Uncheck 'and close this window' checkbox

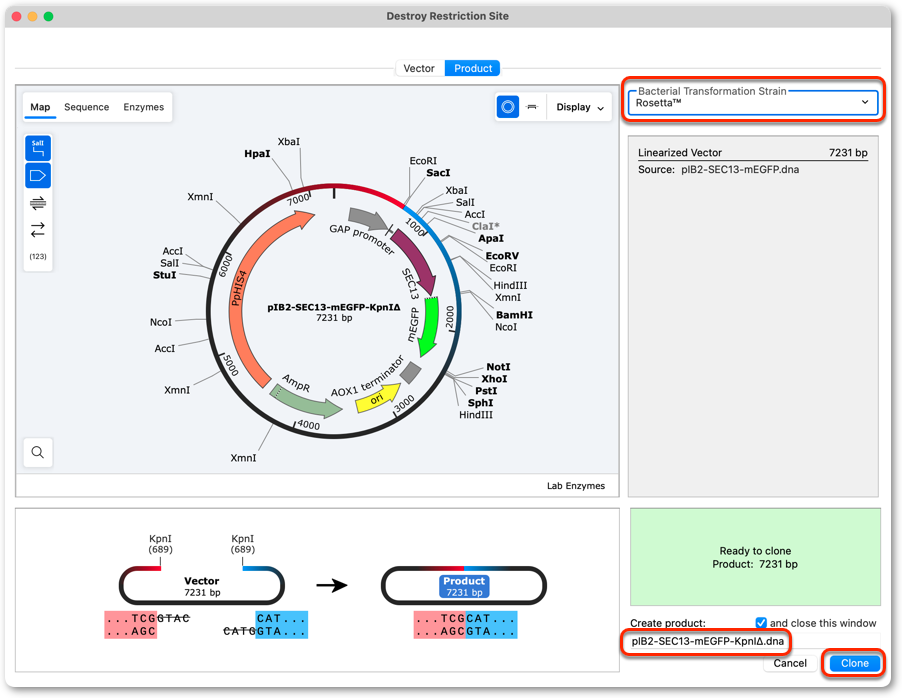tap(761, 623)
